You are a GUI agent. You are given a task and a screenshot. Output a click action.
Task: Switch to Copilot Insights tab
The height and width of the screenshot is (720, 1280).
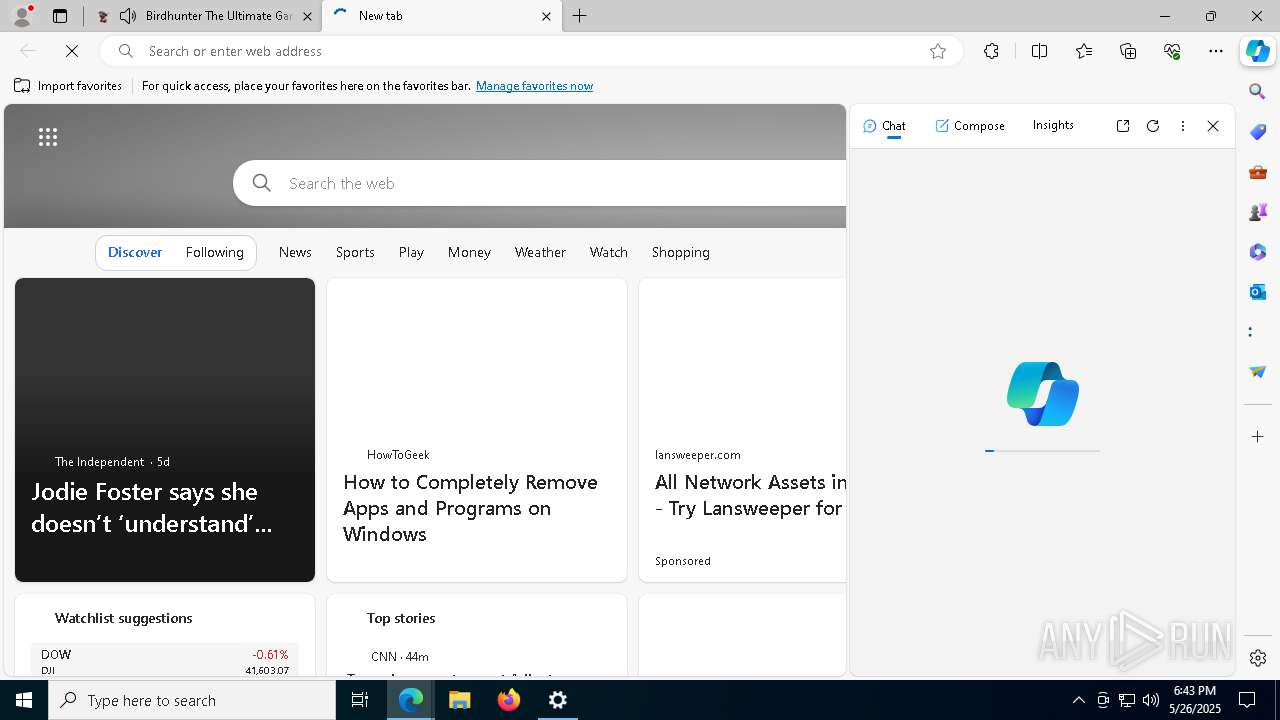point(1053,125)
